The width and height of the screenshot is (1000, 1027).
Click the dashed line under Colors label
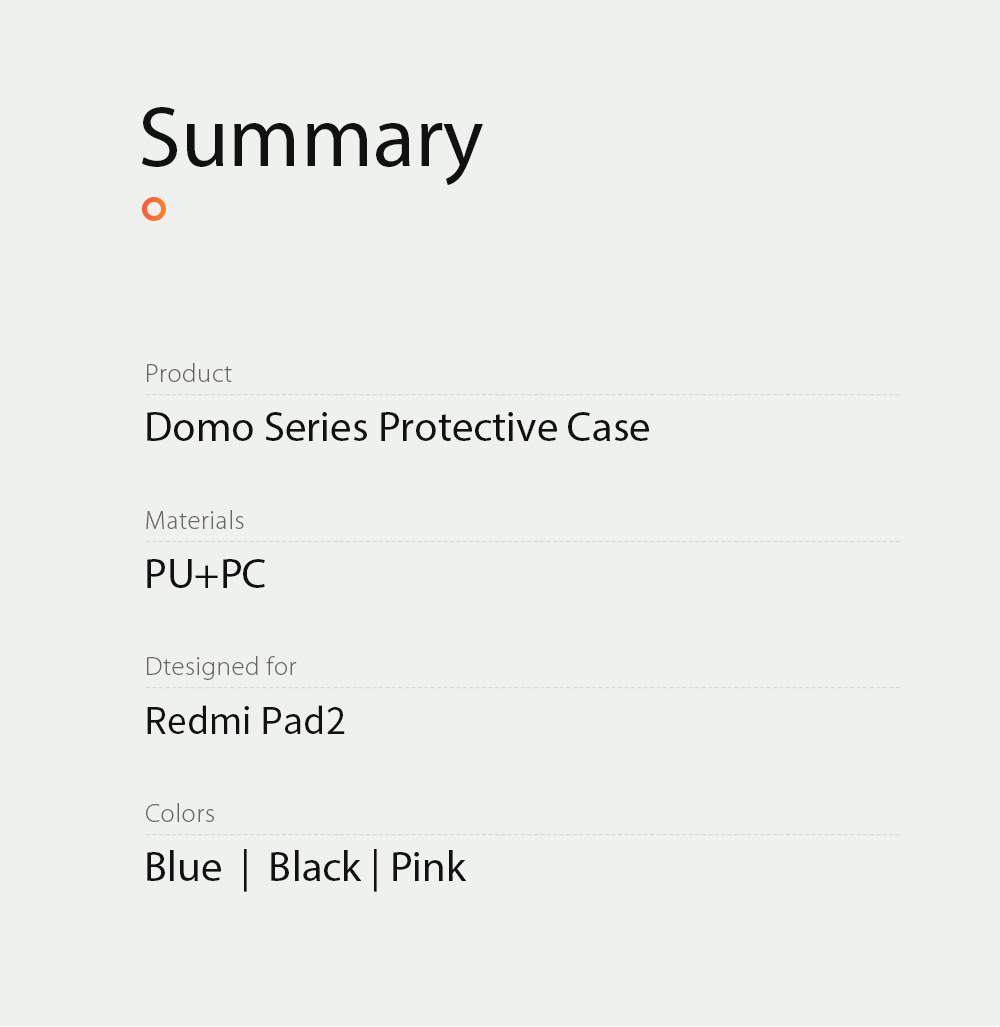click(x=522, y=835)
